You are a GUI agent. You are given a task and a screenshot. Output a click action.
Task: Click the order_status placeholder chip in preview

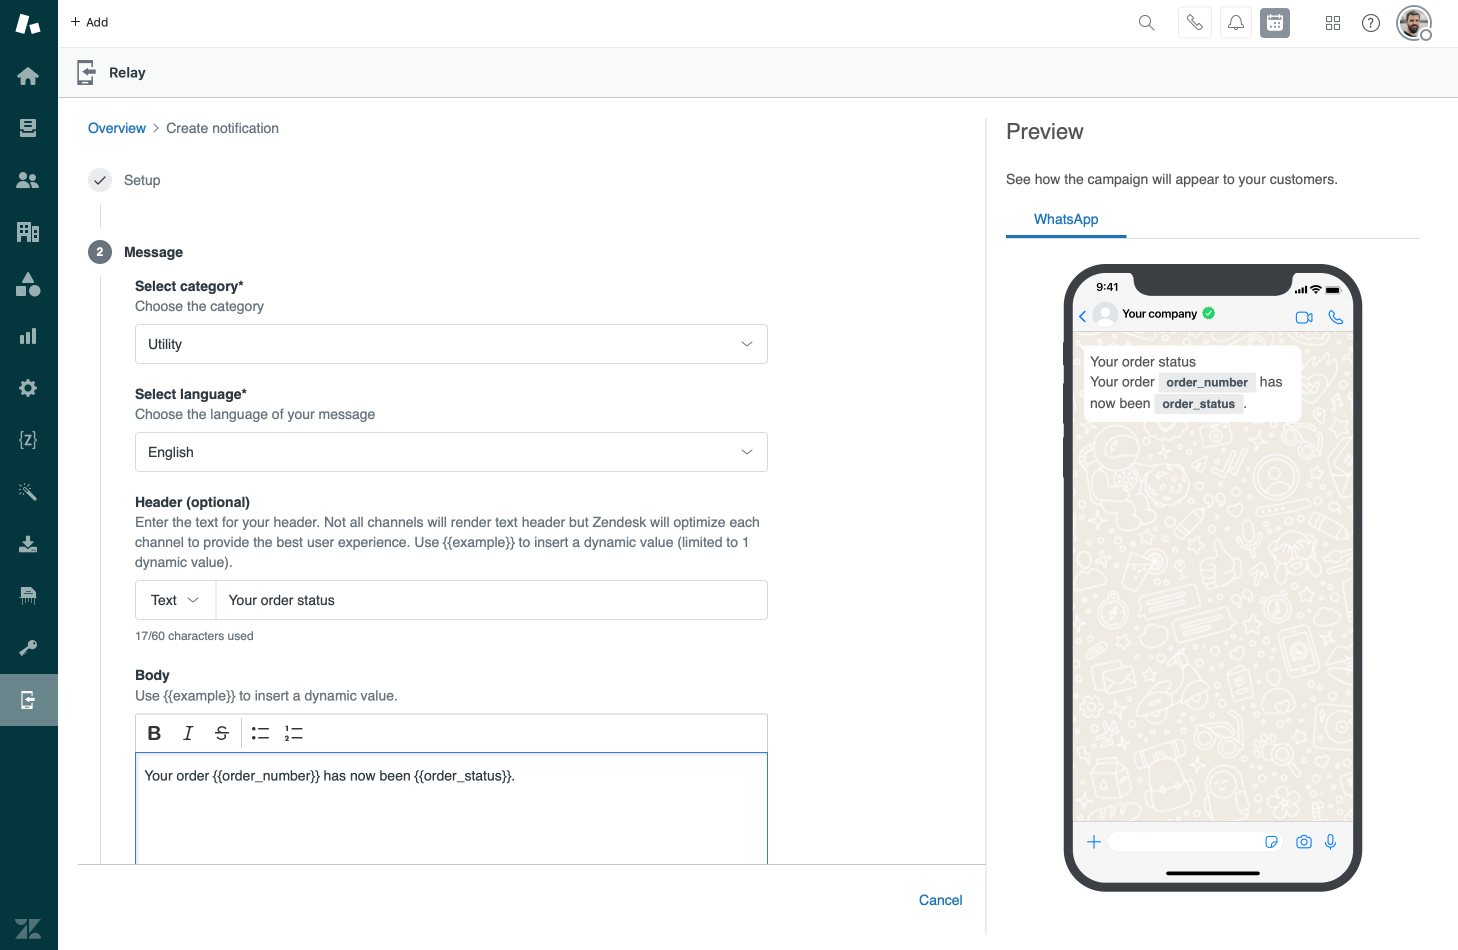[x=1198, y=404]
